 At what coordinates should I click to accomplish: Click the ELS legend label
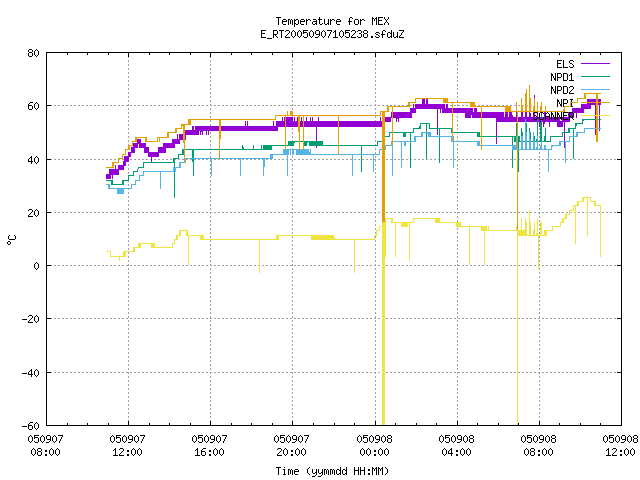[x=565, y=64]
